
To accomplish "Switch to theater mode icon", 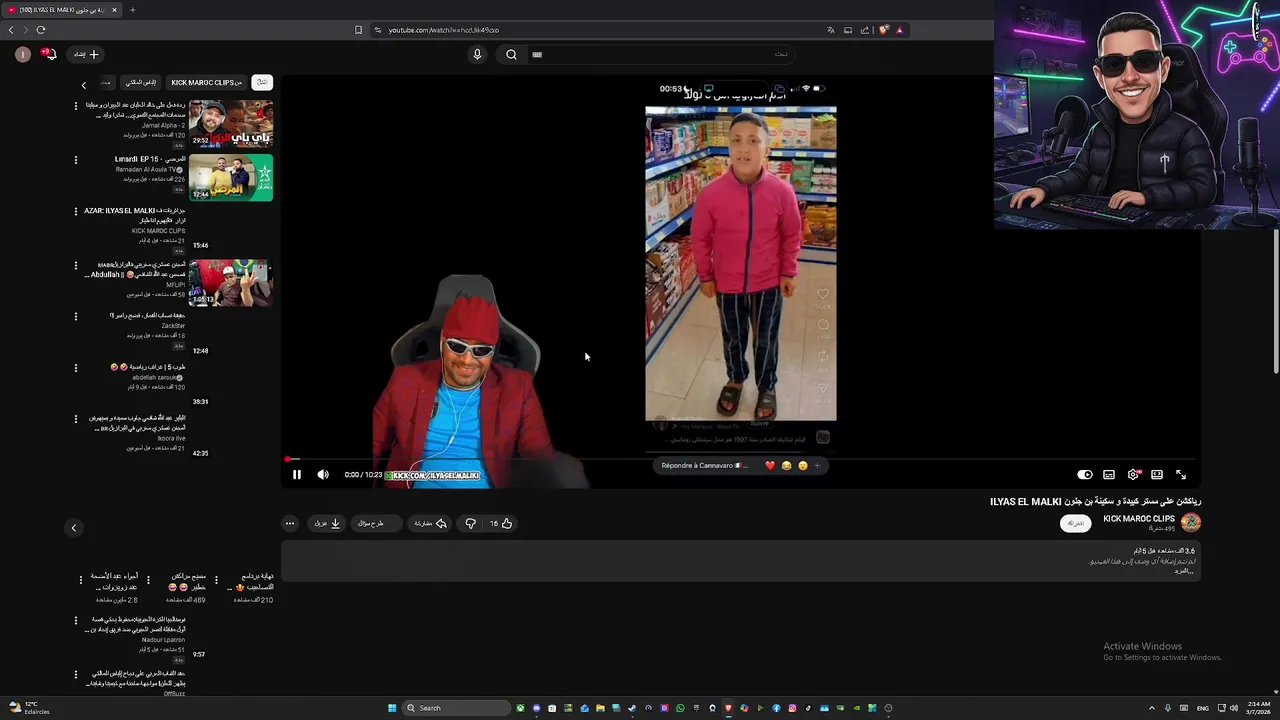I will point(1157,475).
